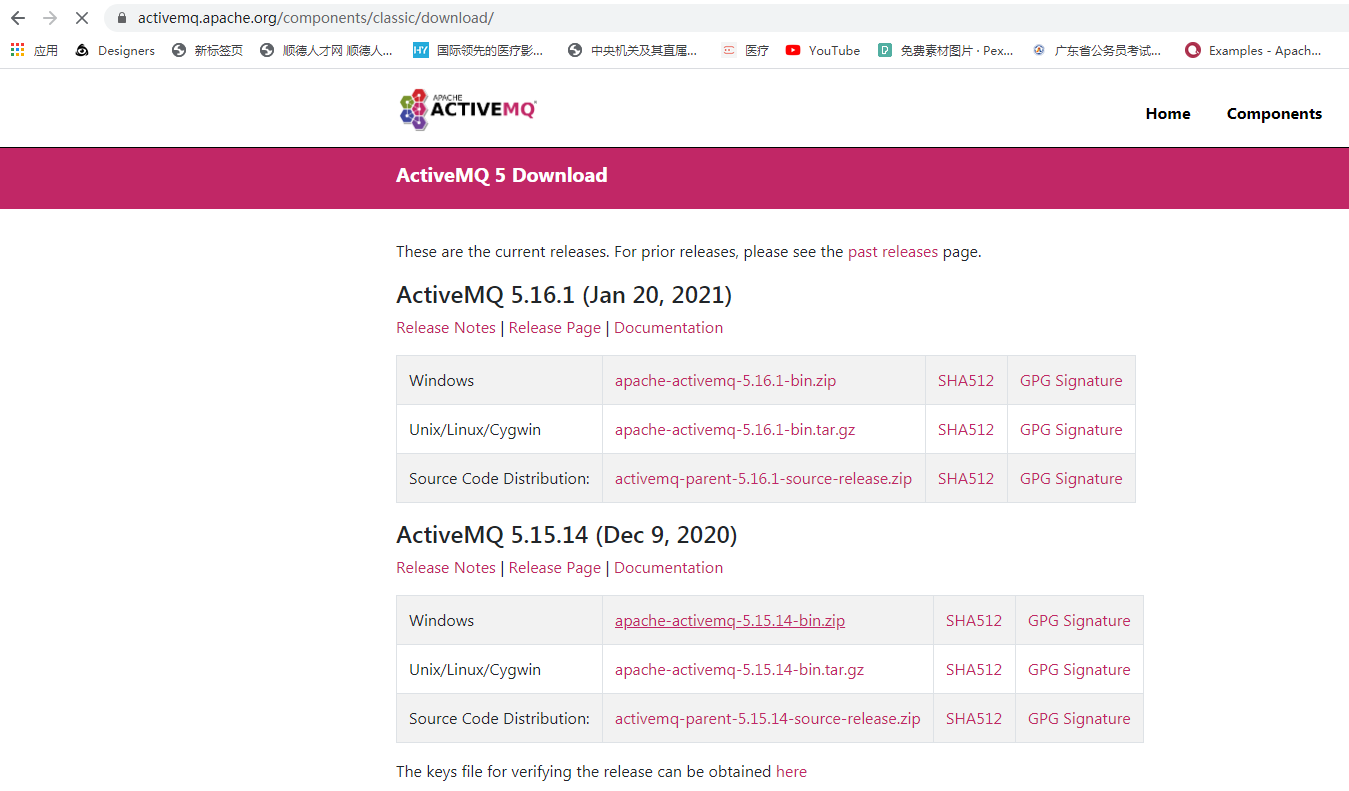This screenshot has width=1349, height=791.
Task: Open the past releases page
Action: coord(892,251)
